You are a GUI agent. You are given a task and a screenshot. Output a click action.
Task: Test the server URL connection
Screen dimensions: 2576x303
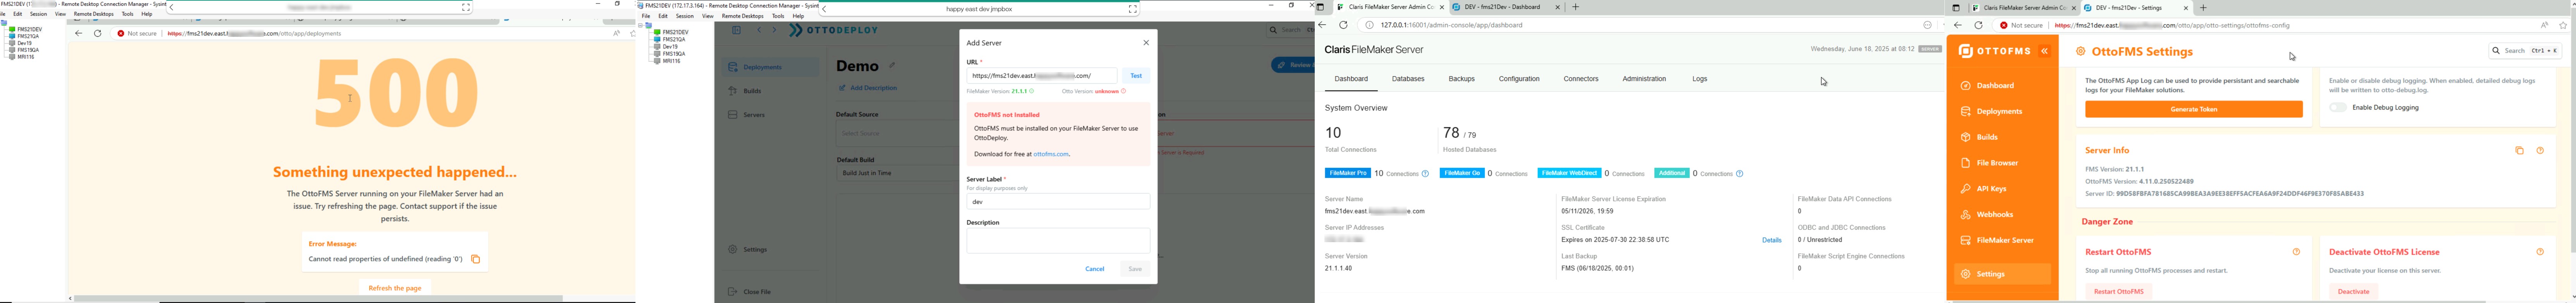pos(1136,76)
